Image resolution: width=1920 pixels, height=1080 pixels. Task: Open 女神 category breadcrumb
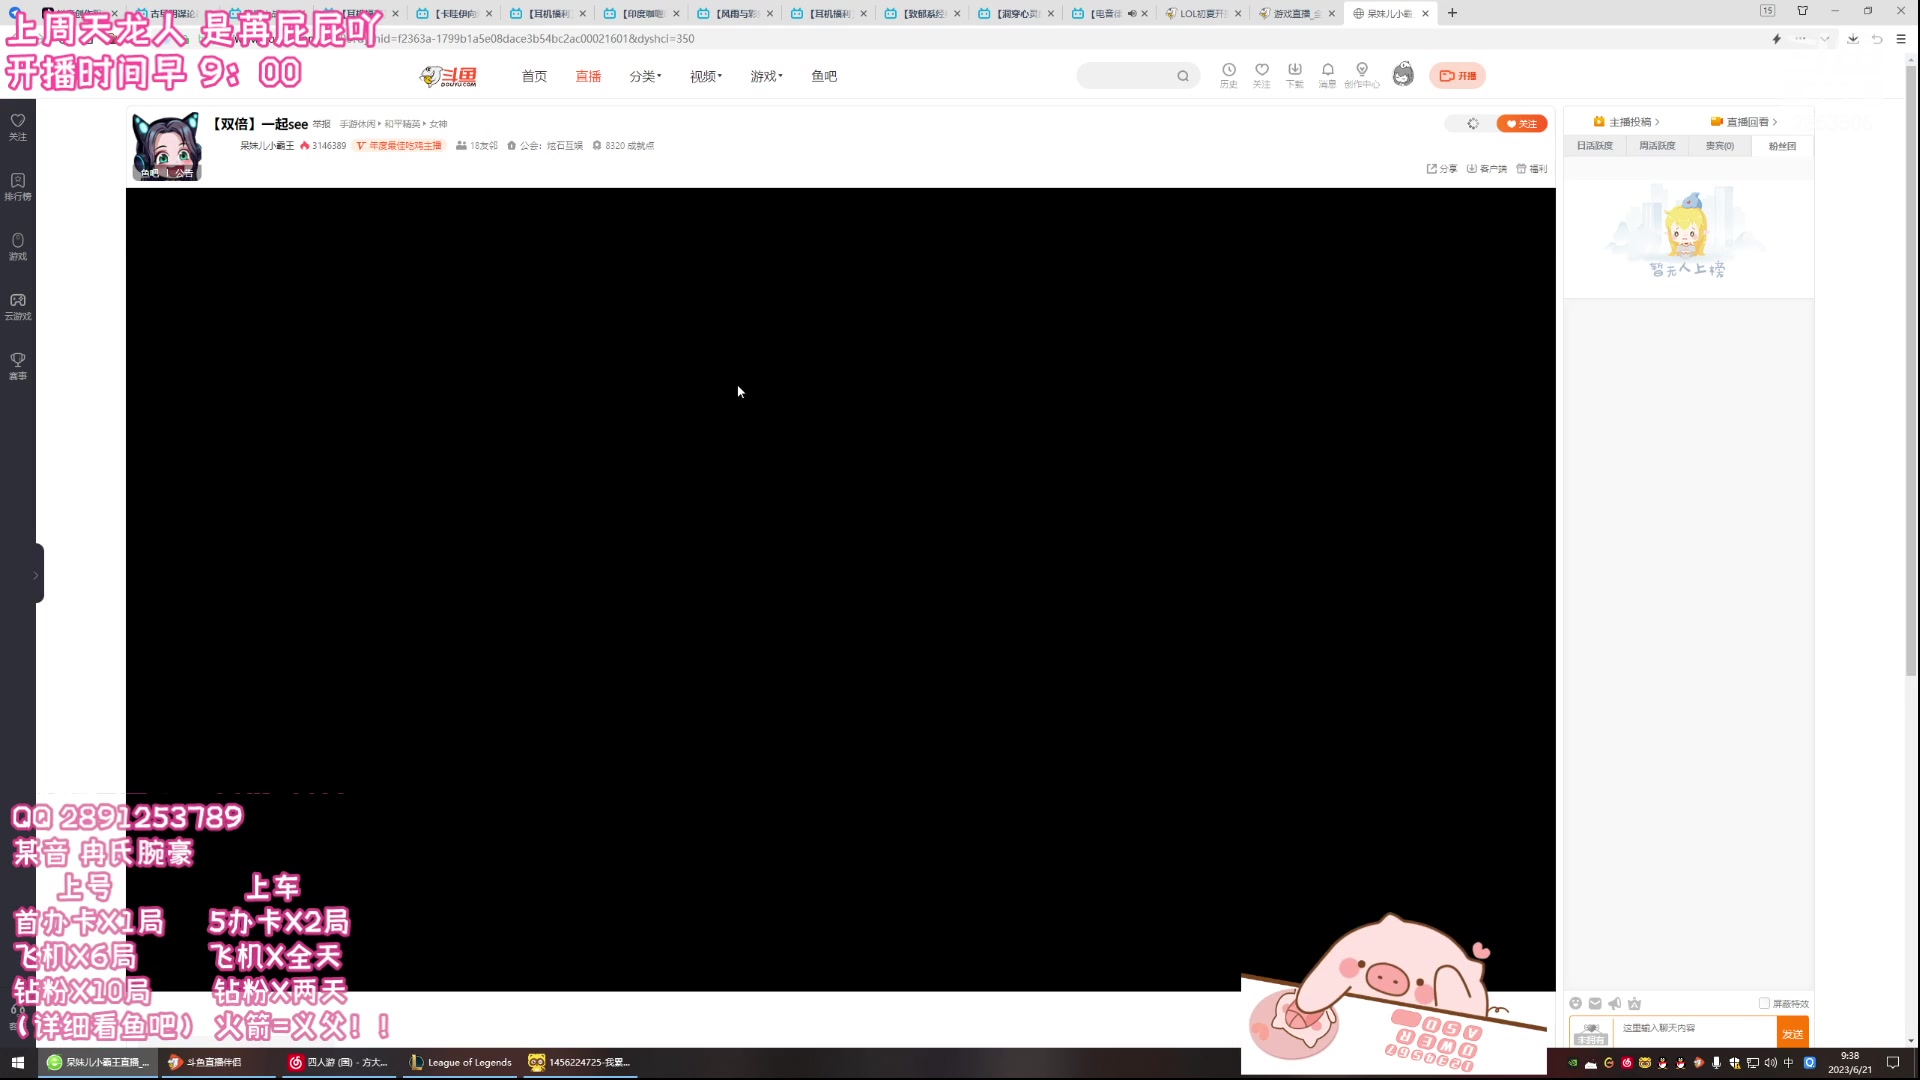[x=438, y=124]
